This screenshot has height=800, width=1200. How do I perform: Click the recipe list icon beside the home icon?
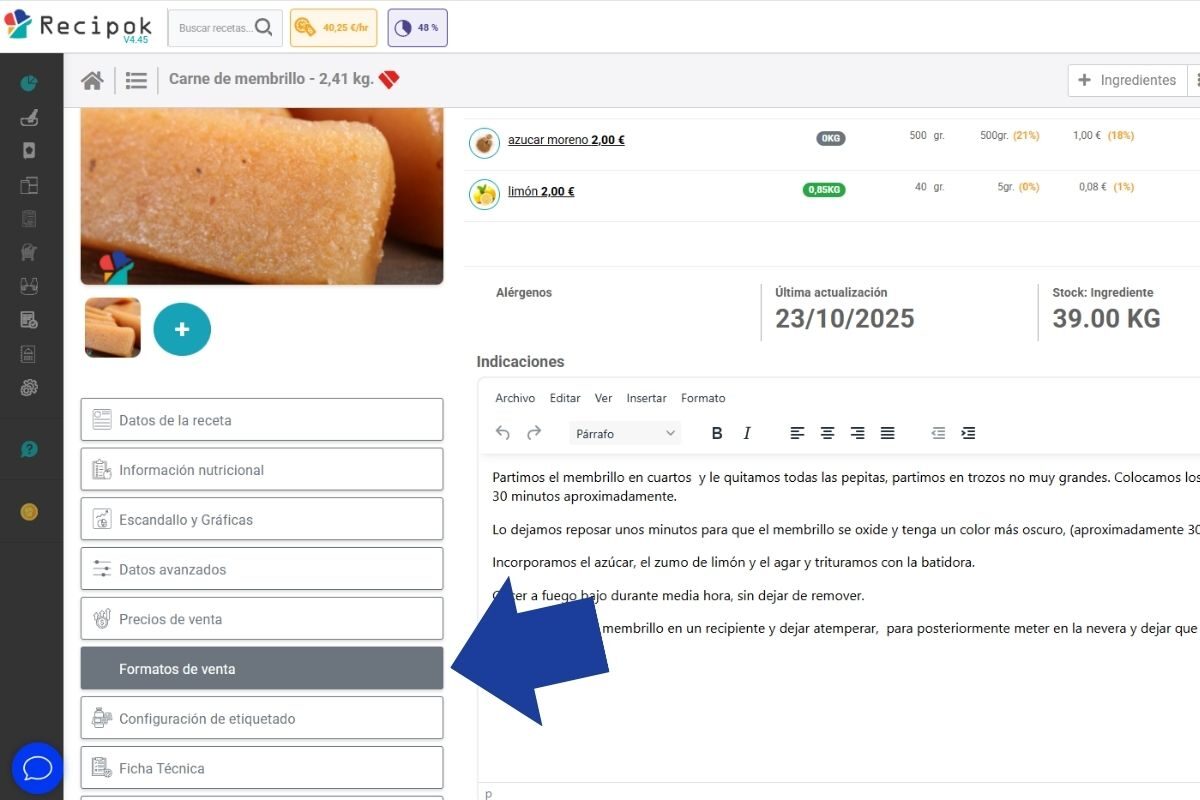[136, 80]
